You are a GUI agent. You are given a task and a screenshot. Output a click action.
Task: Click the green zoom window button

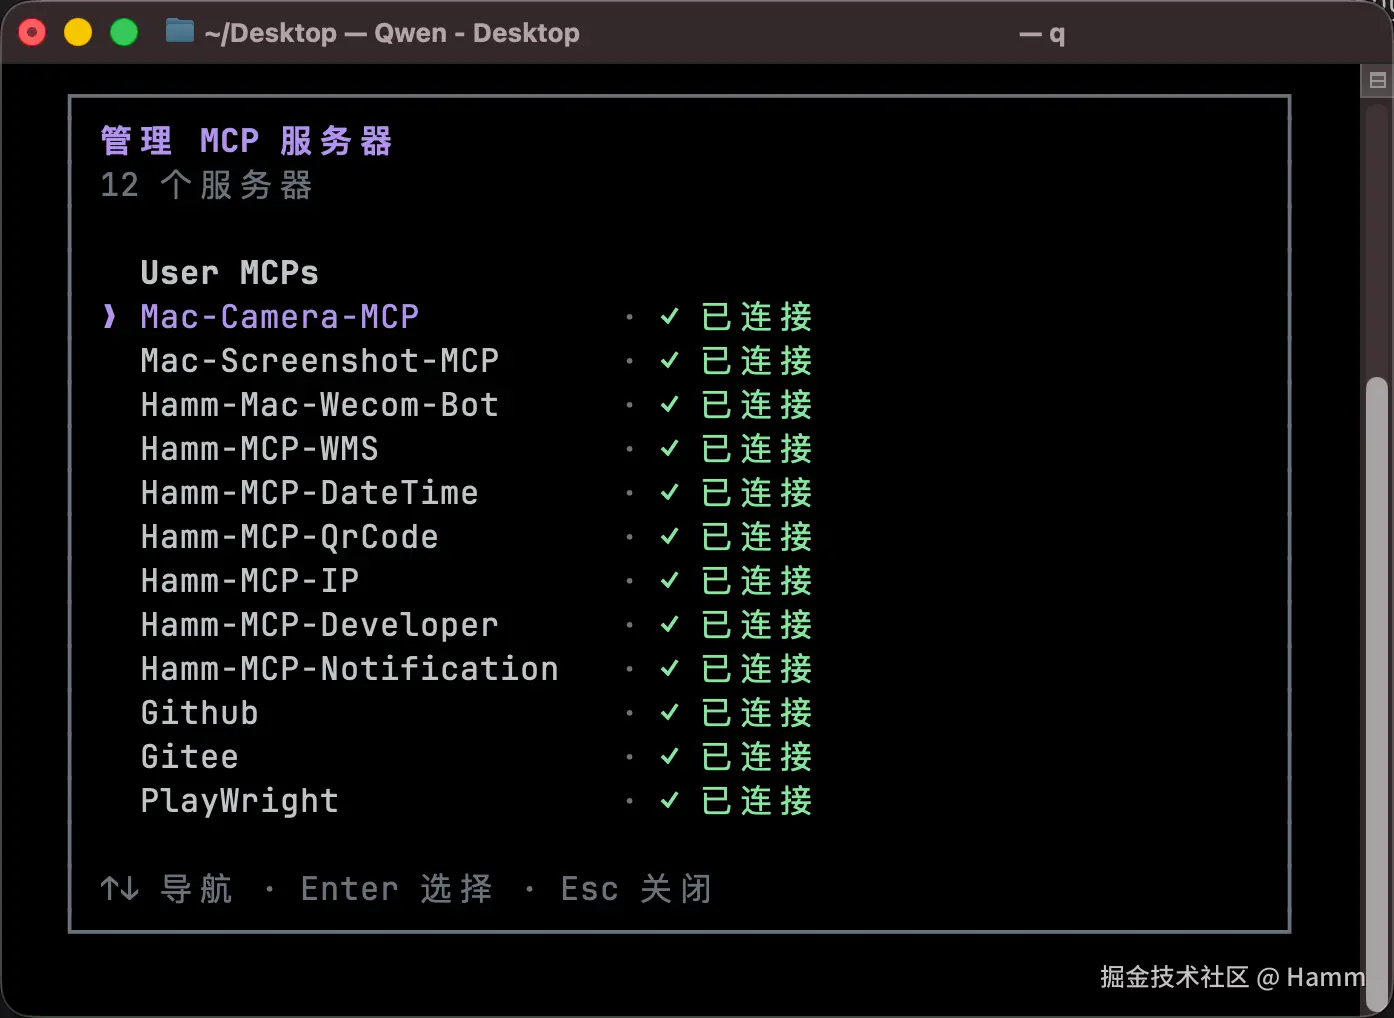coord(124,33)
